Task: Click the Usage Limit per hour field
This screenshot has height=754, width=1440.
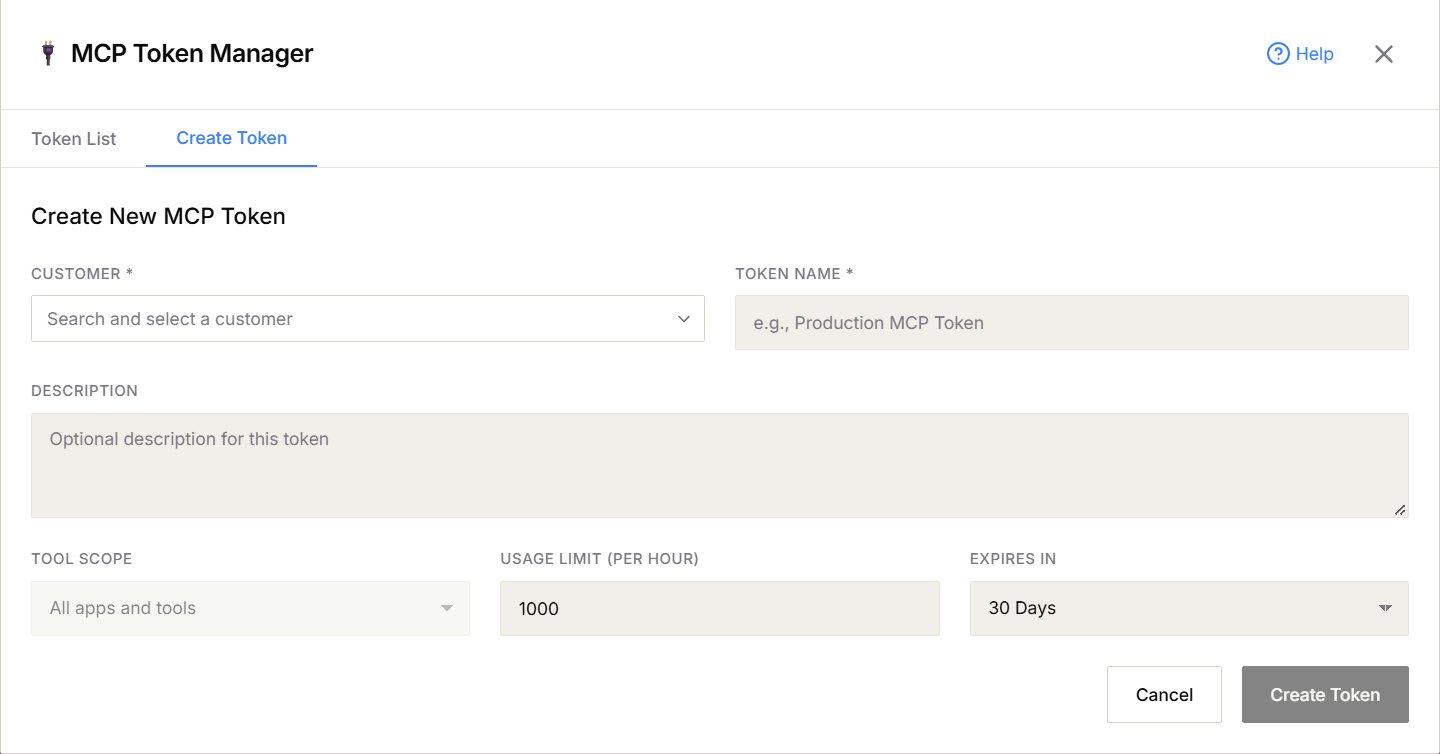Action: click(720, 608)
